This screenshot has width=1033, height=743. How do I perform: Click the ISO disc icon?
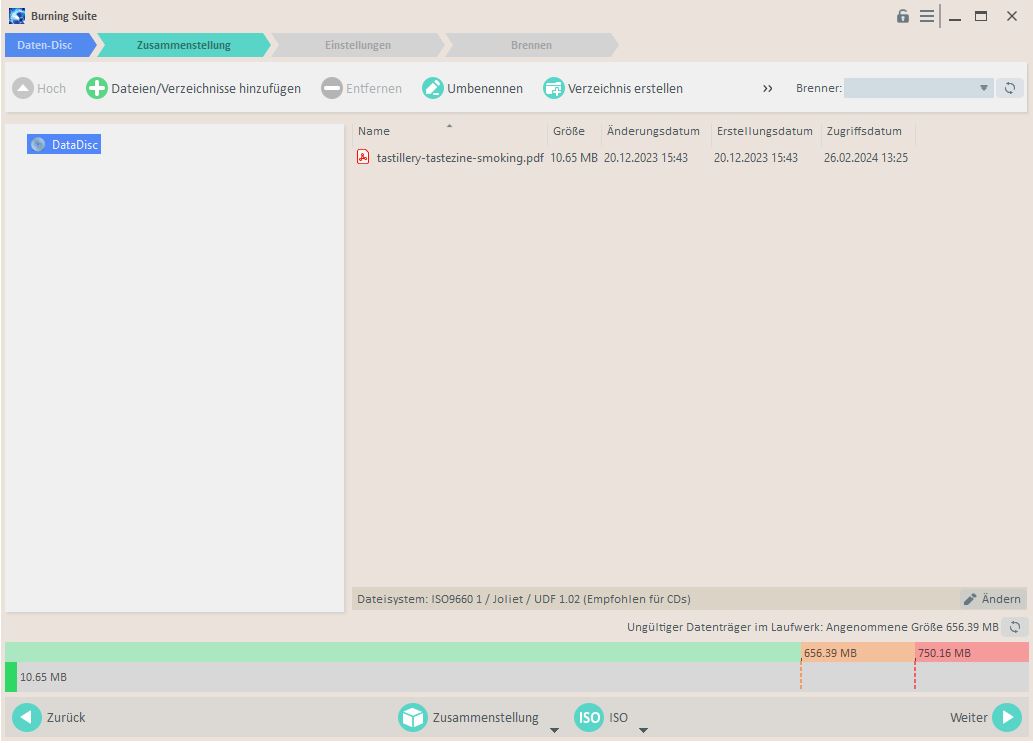click(589, 717)
